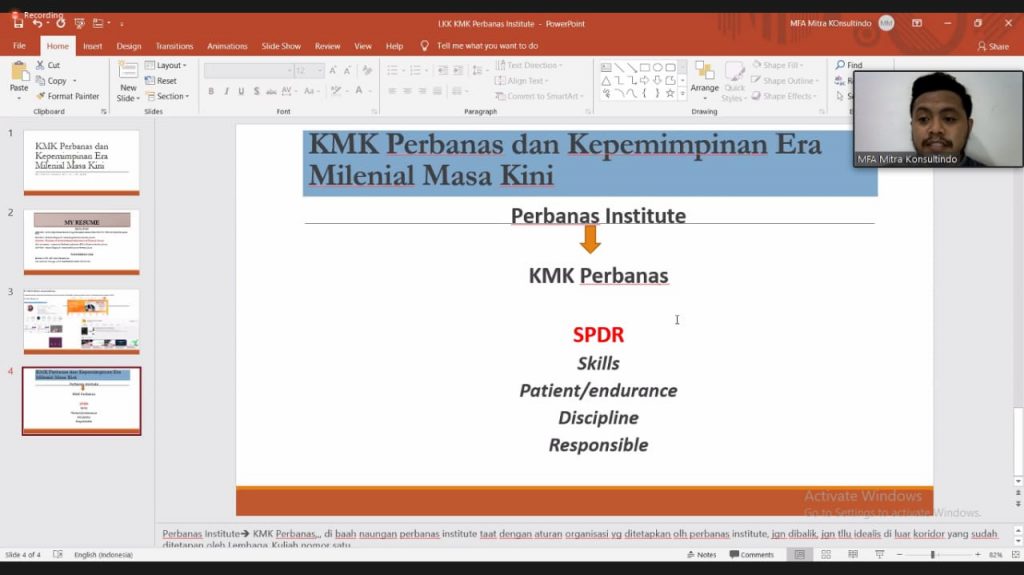Add a New Slide
The image size is (1024, 575).
(127, 81)
